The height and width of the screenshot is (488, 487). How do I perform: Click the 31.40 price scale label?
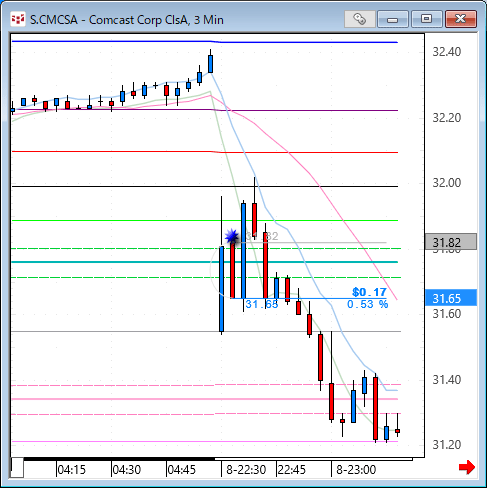pos(447,379)
